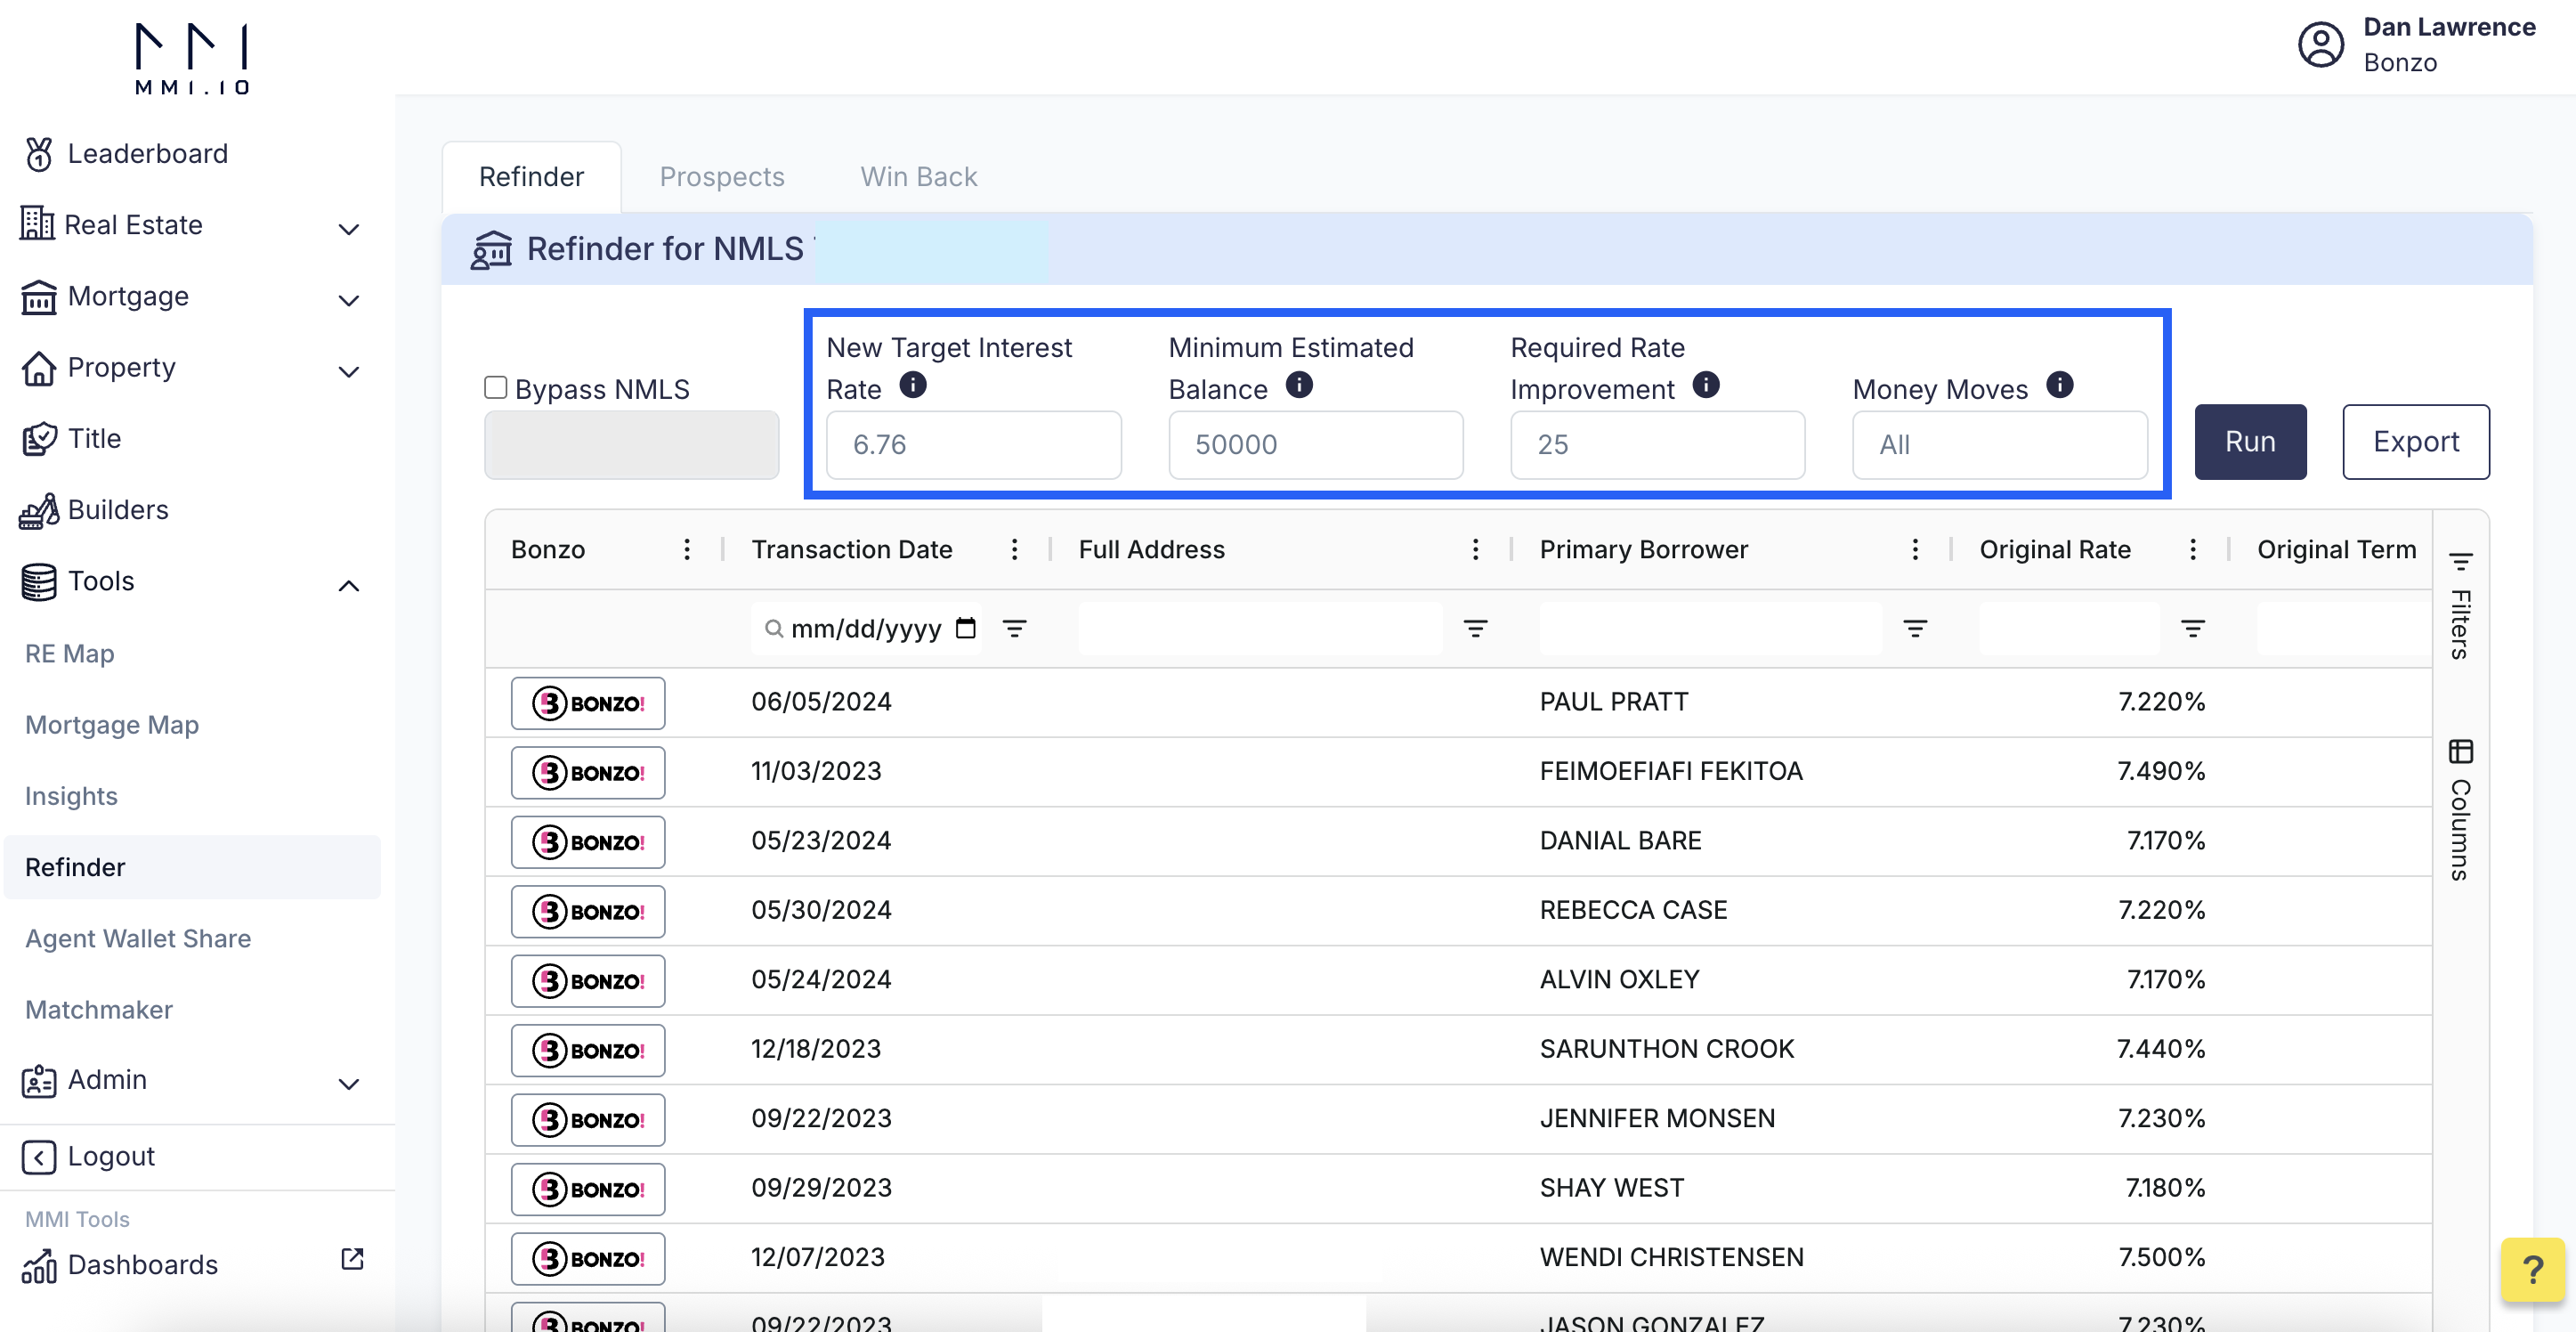Expand the Admin menu chevron
The image size is (2576, 1332).
[348, 1084]
